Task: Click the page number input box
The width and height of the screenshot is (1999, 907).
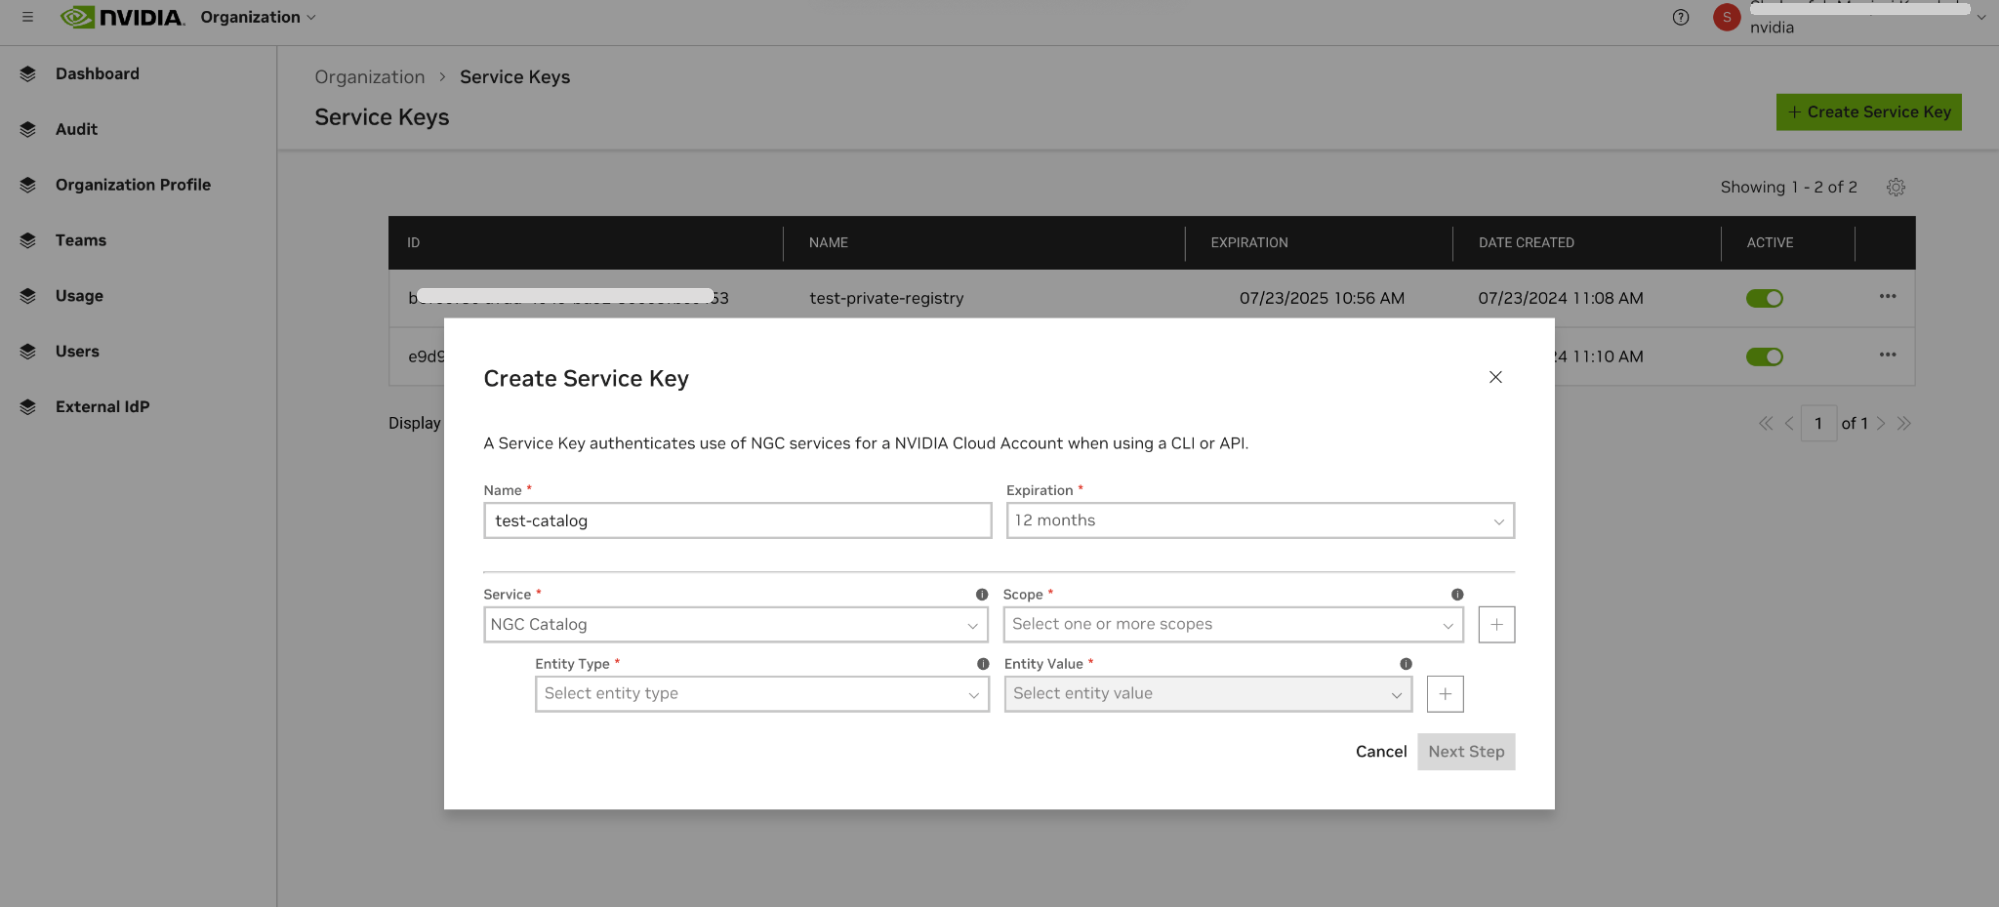Action: click(1819, 423)
